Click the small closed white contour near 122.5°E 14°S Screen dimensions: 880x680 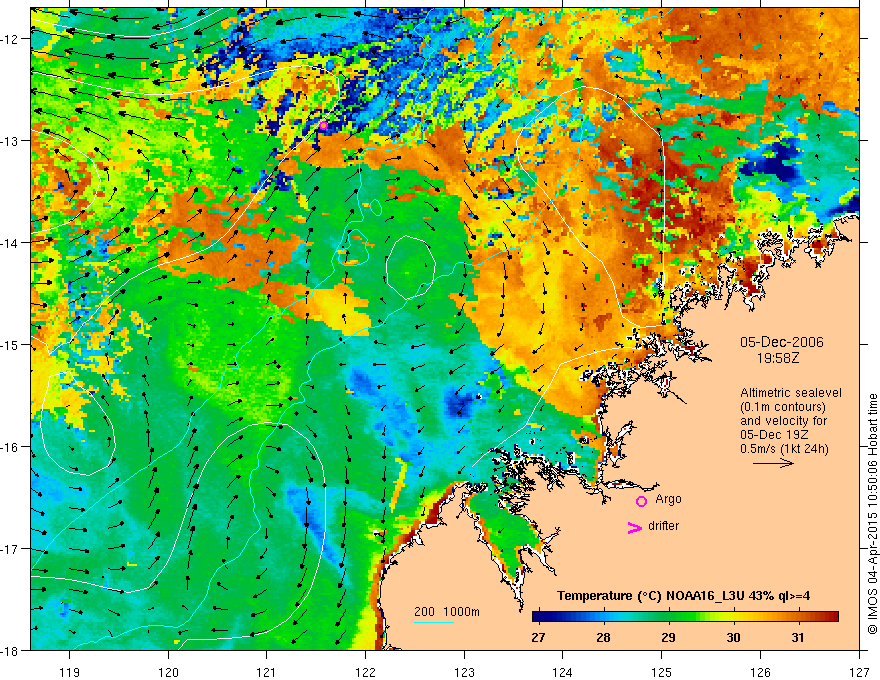tap(411, 267)
